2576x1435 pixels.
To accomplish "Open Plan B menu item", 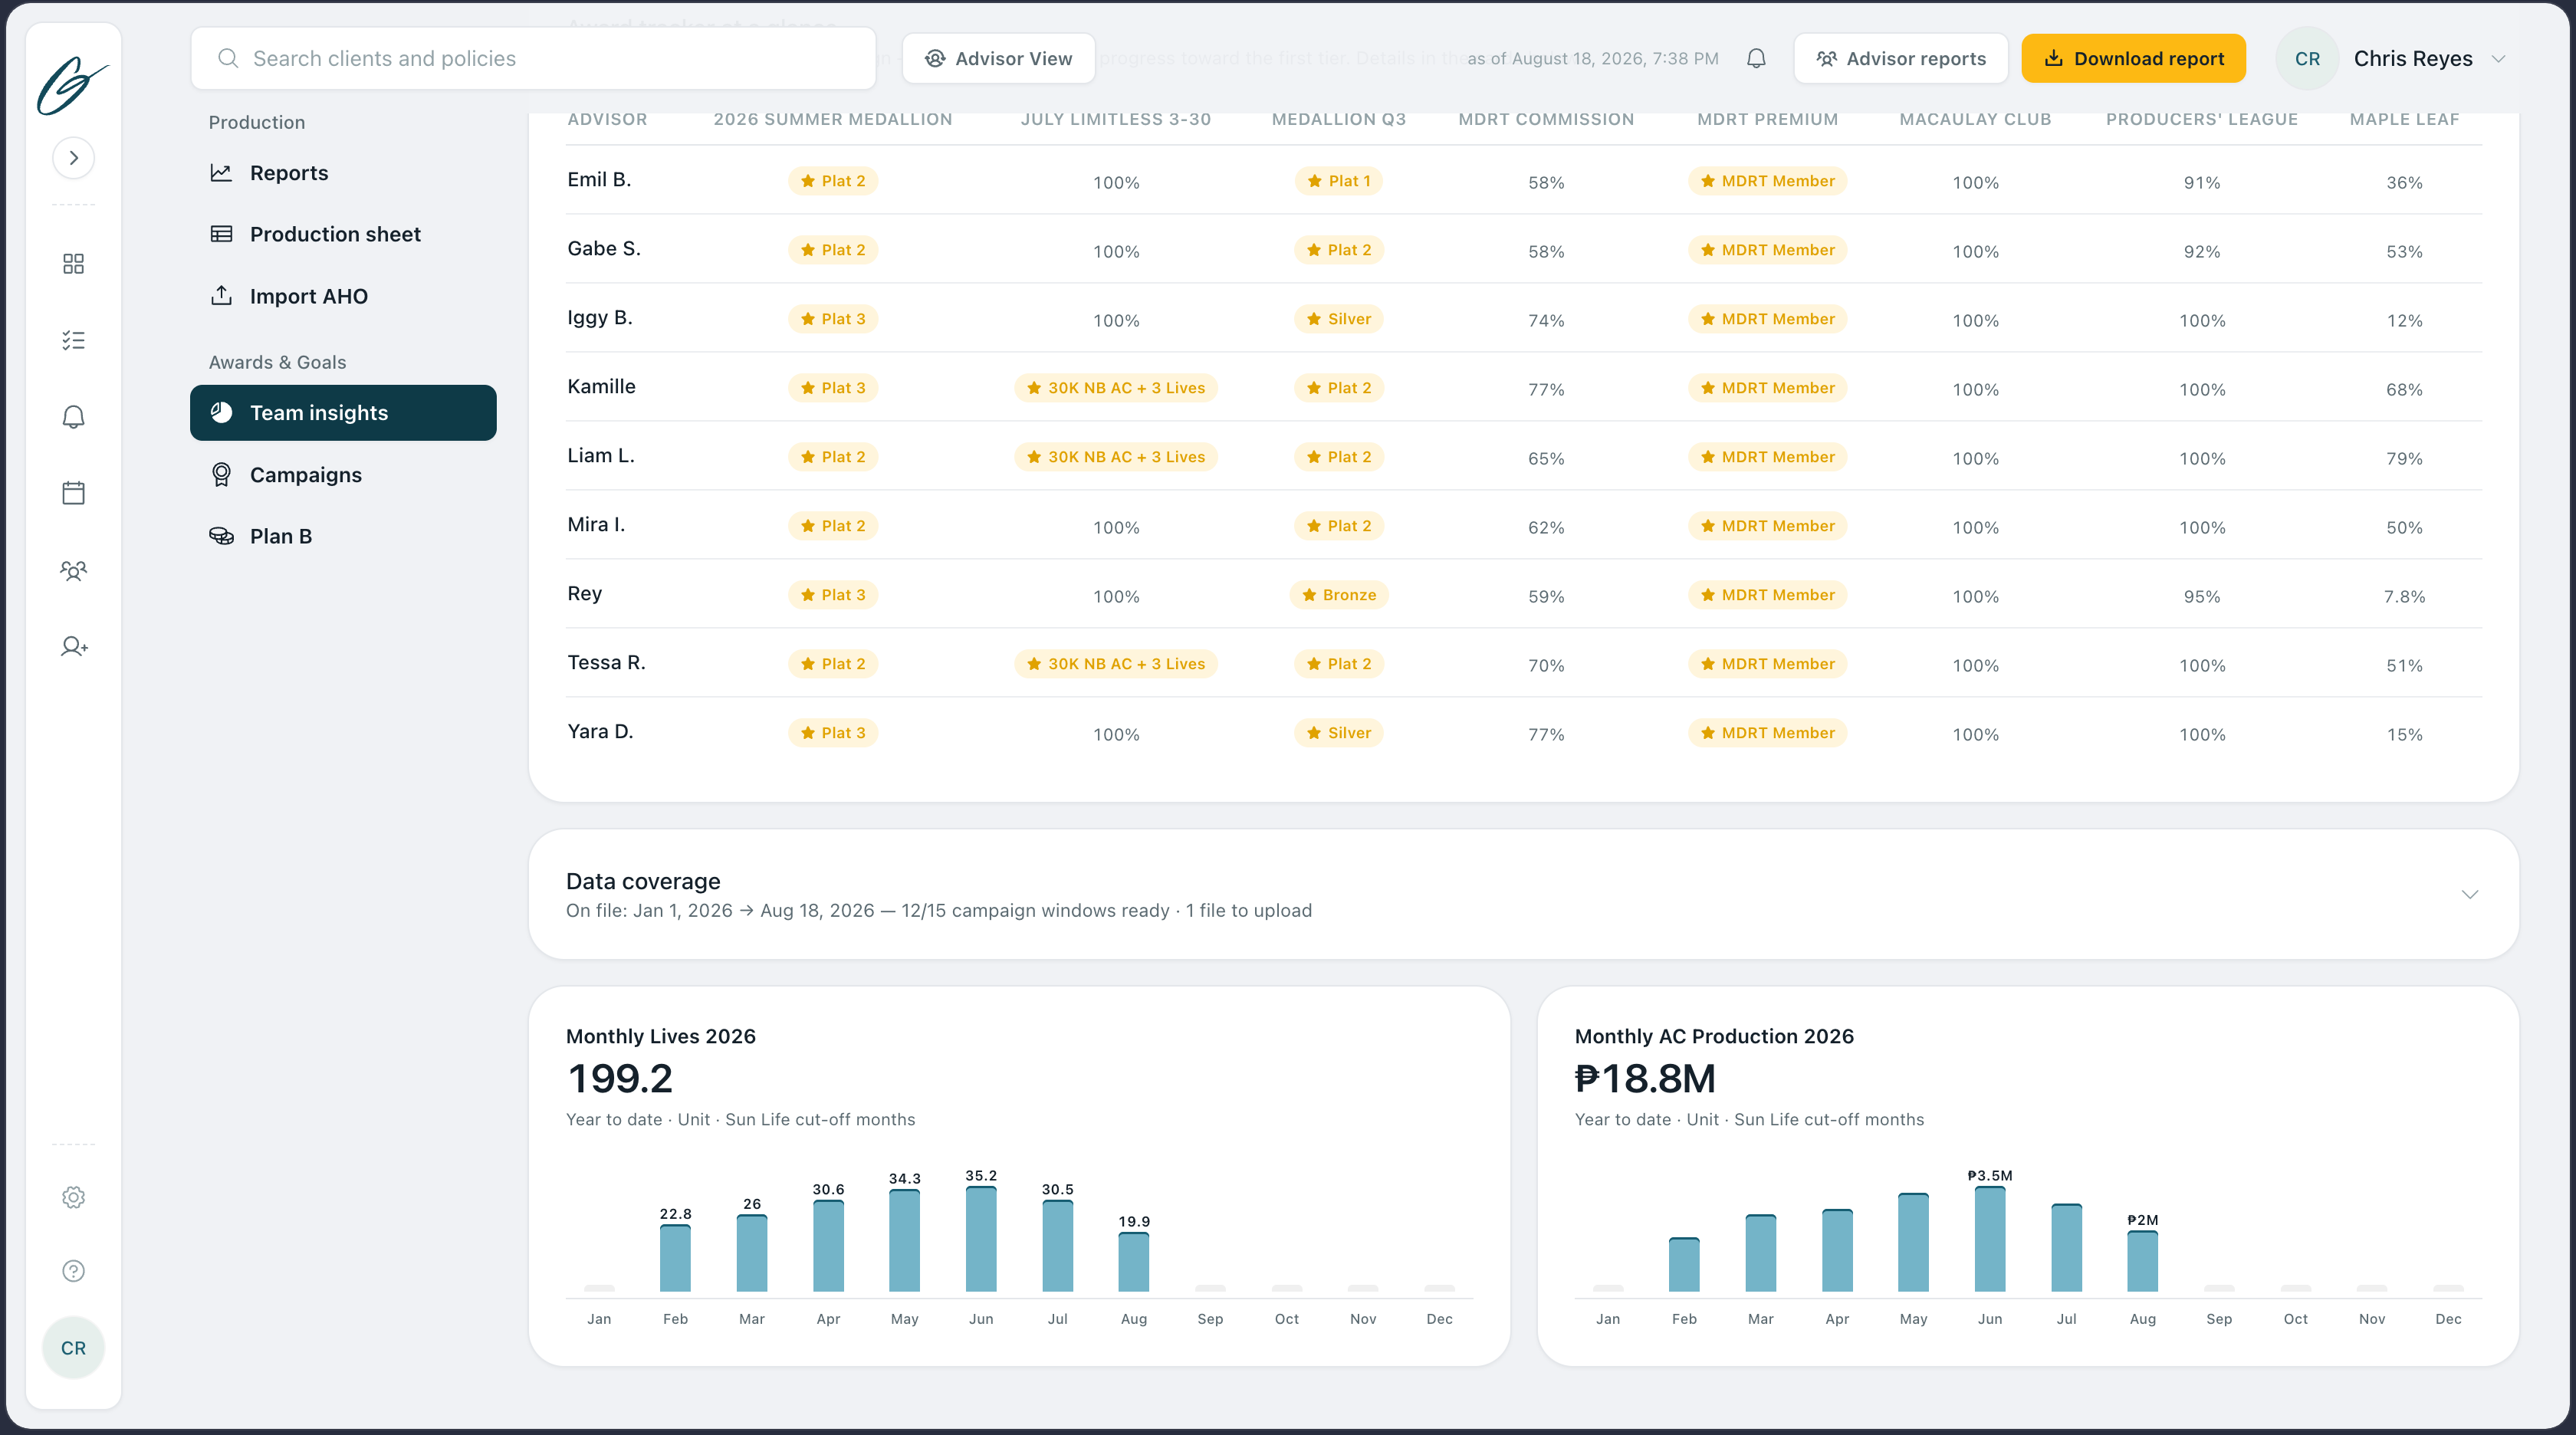I will click(x=343, y=536).
